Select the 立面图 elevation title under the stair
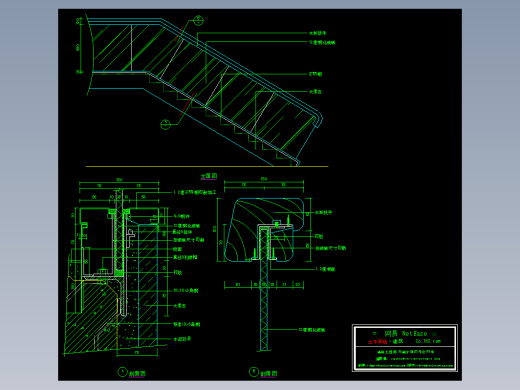This screenshot has height=390, width=520. click(x=209, y=176)
